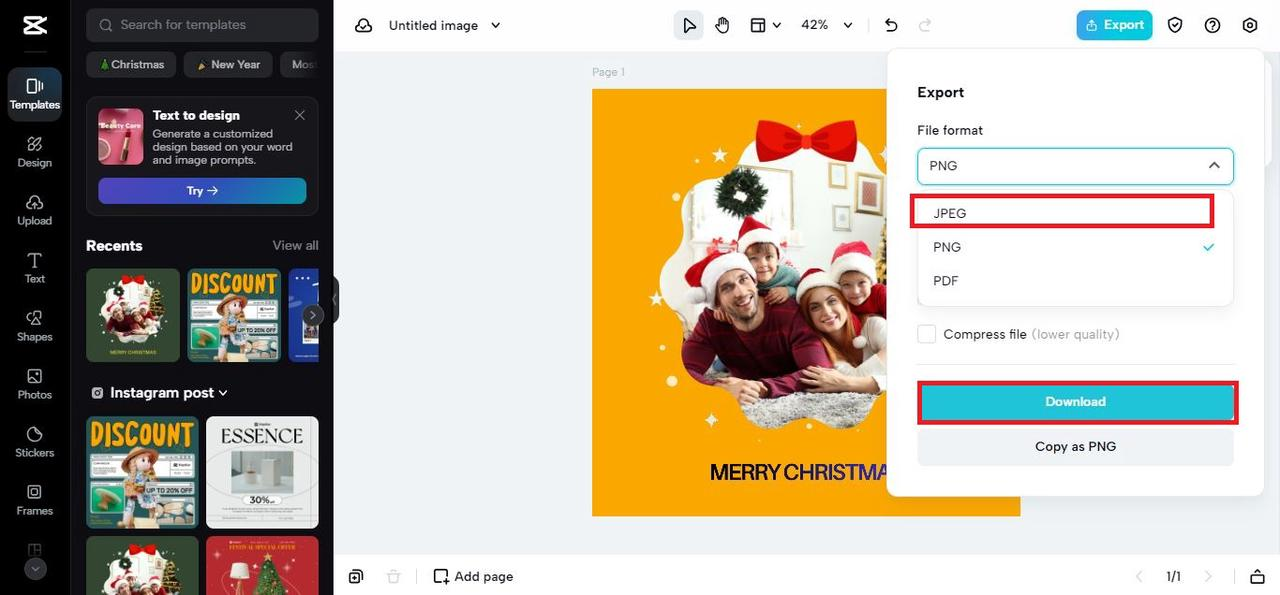Open the Discount recent template thumbnail
Screen dimensions: 1280x595
tap(234, 315)
